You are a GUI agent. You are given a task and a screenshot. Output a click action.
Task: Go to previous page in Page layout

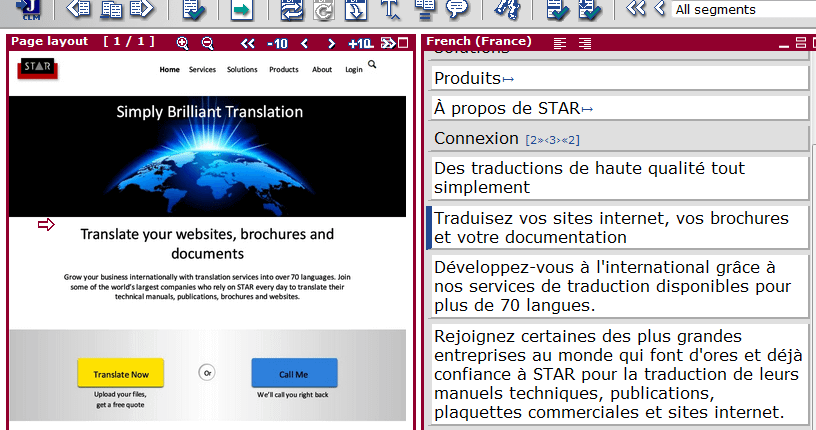coord(304,44)
